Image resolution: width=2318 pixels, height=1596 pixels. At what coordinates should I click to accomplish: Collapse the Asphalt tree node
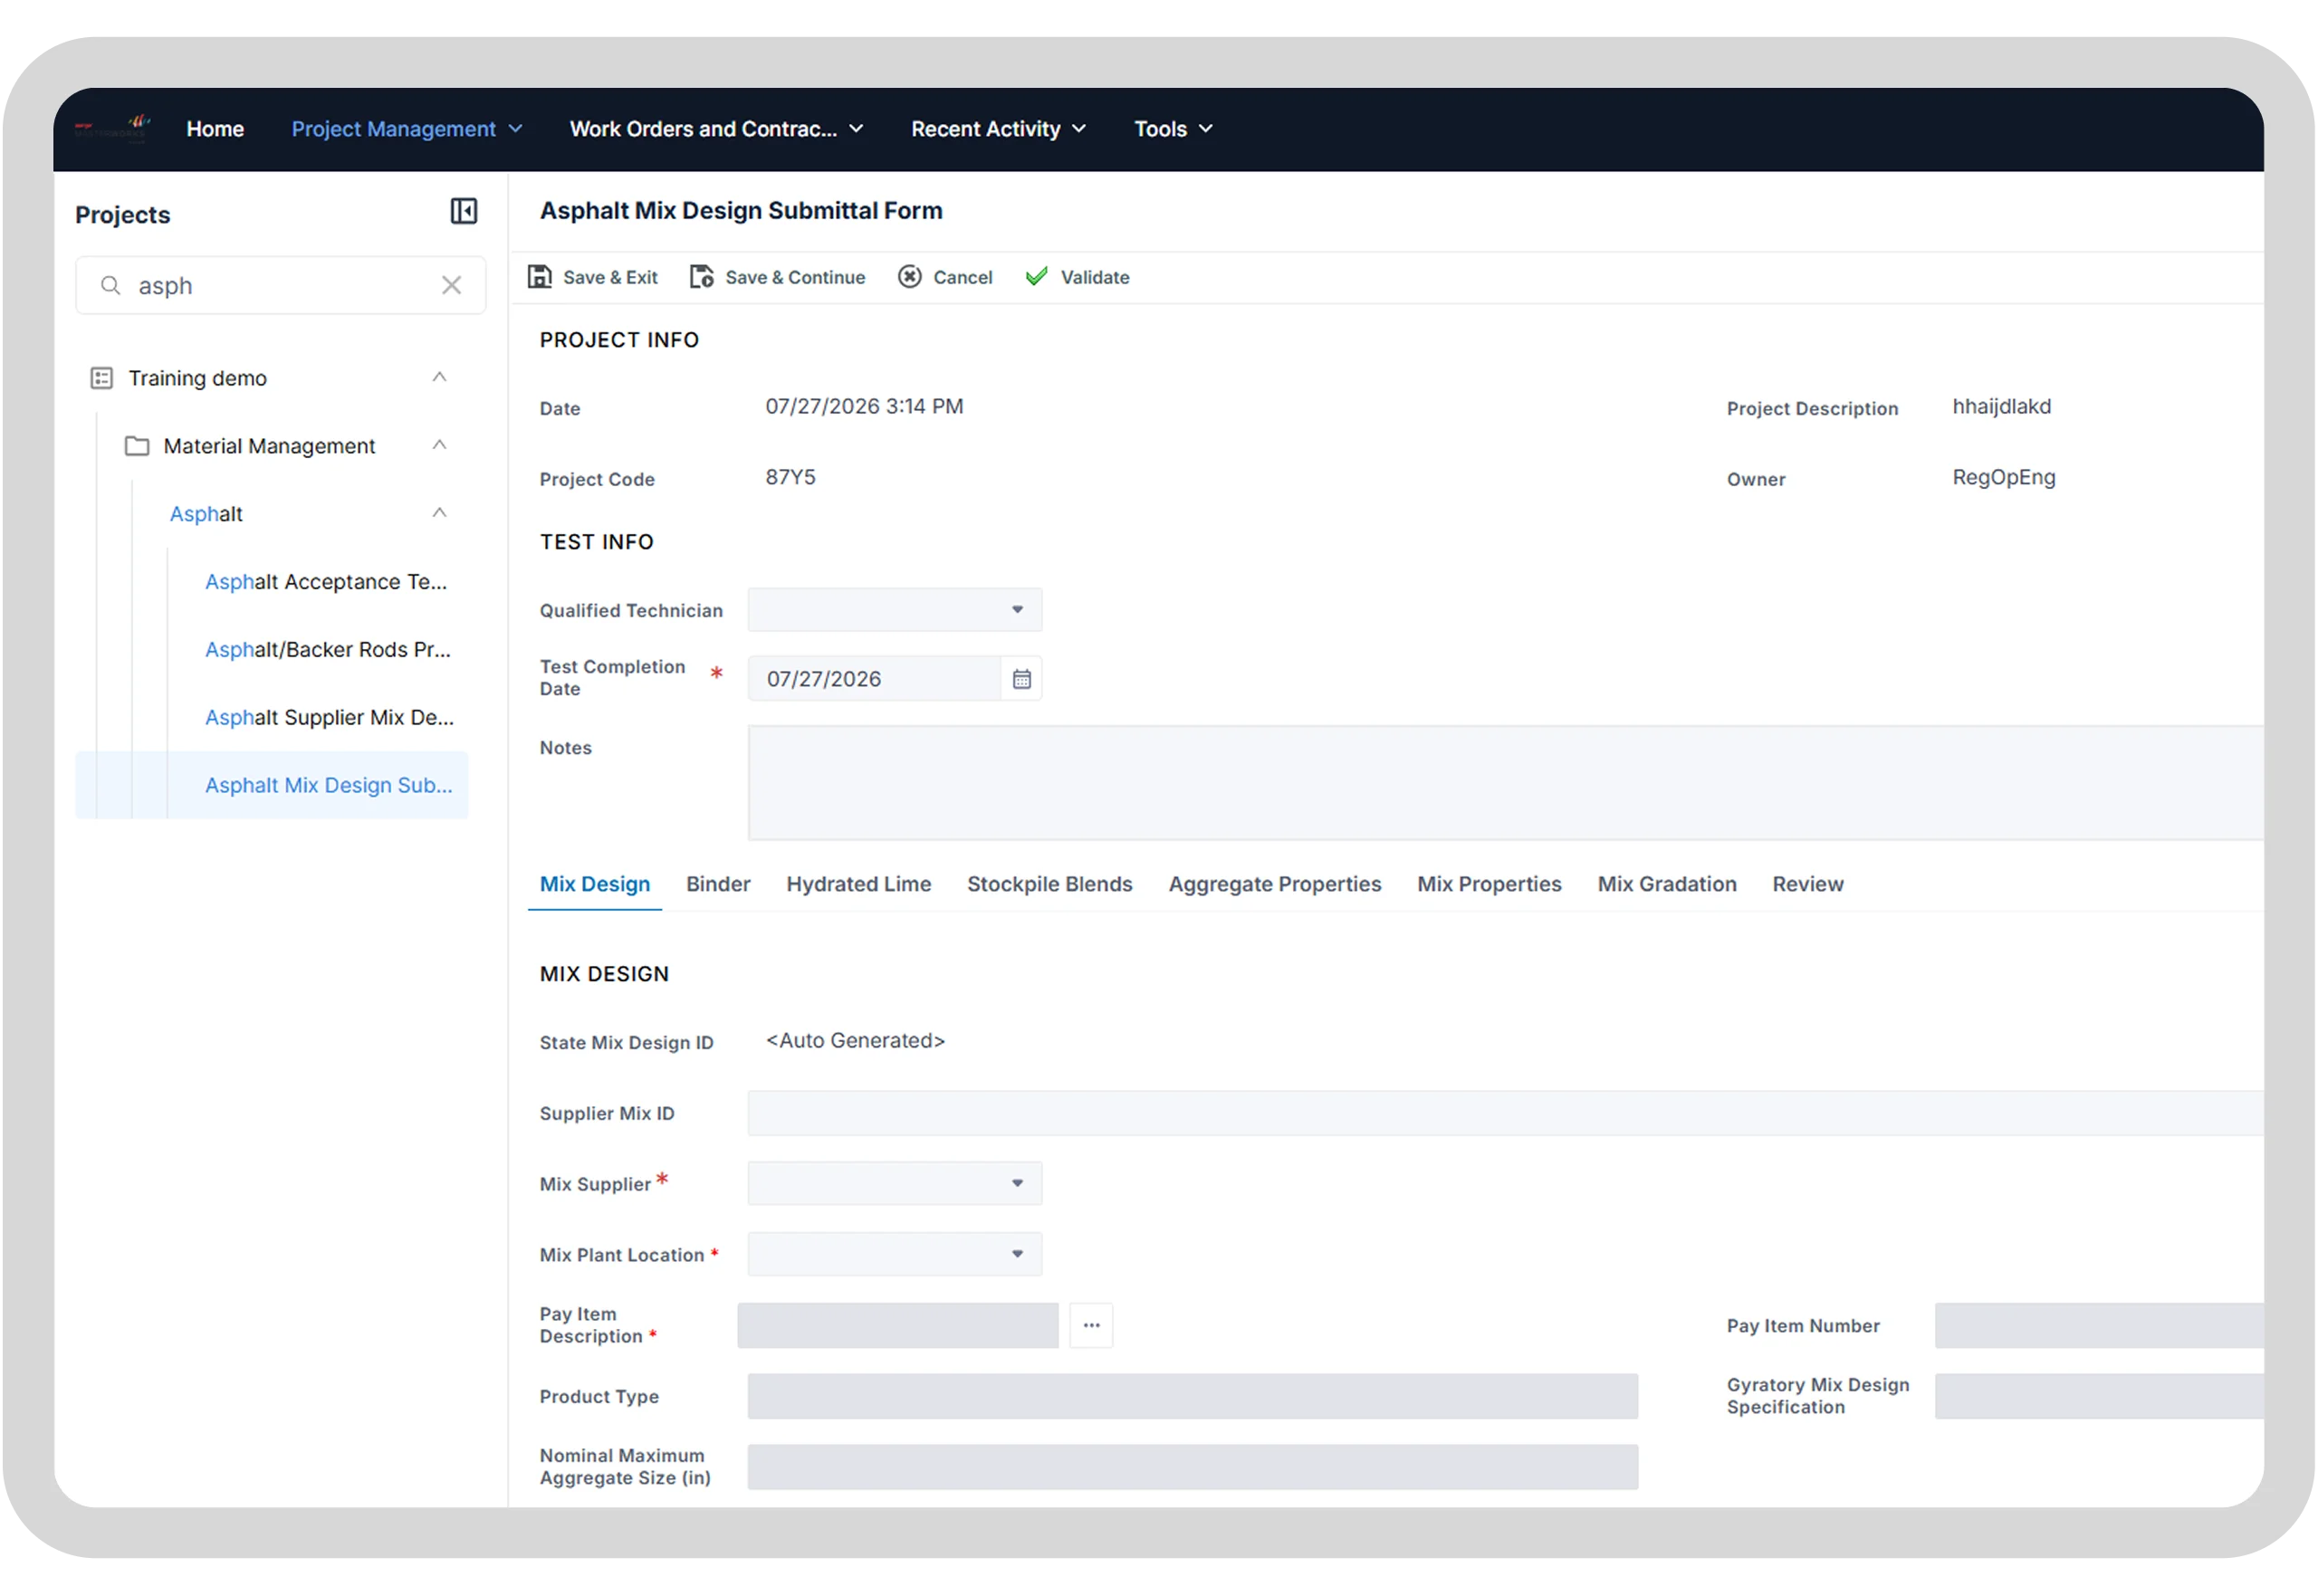click(439, 513)
